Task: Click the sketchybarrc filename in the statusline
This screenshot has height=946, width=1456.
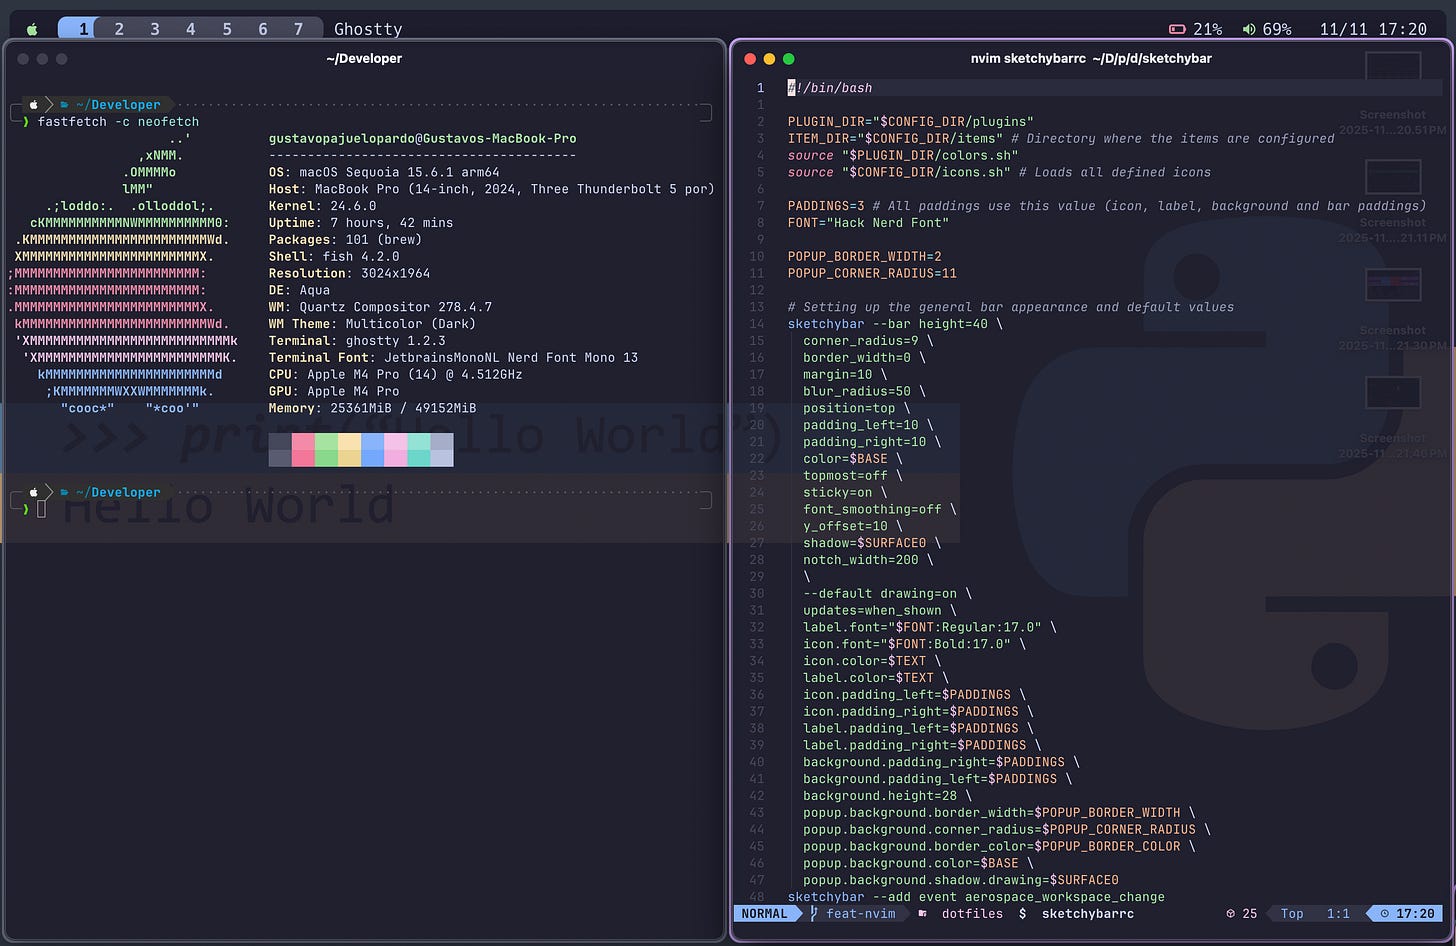Action: click(1088, 913)
